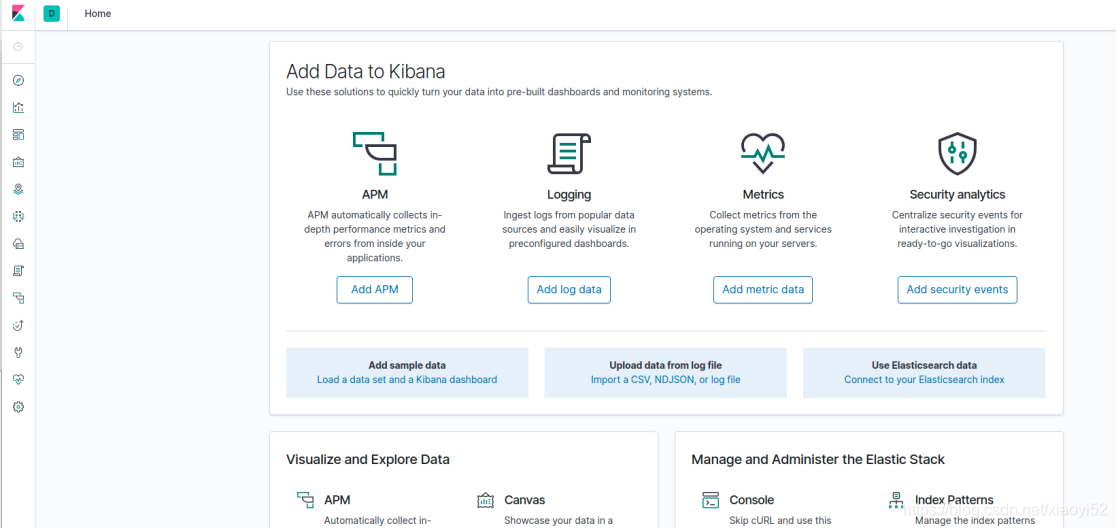Click the Add metric data button
Viewport: 1117px width, 528px height.
pos(763,290)
